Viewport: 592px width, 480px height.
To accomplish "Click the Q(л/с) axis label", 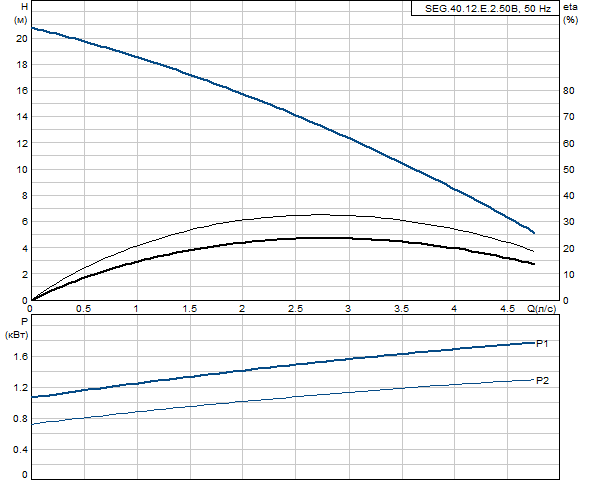I will tap(541, 309).
